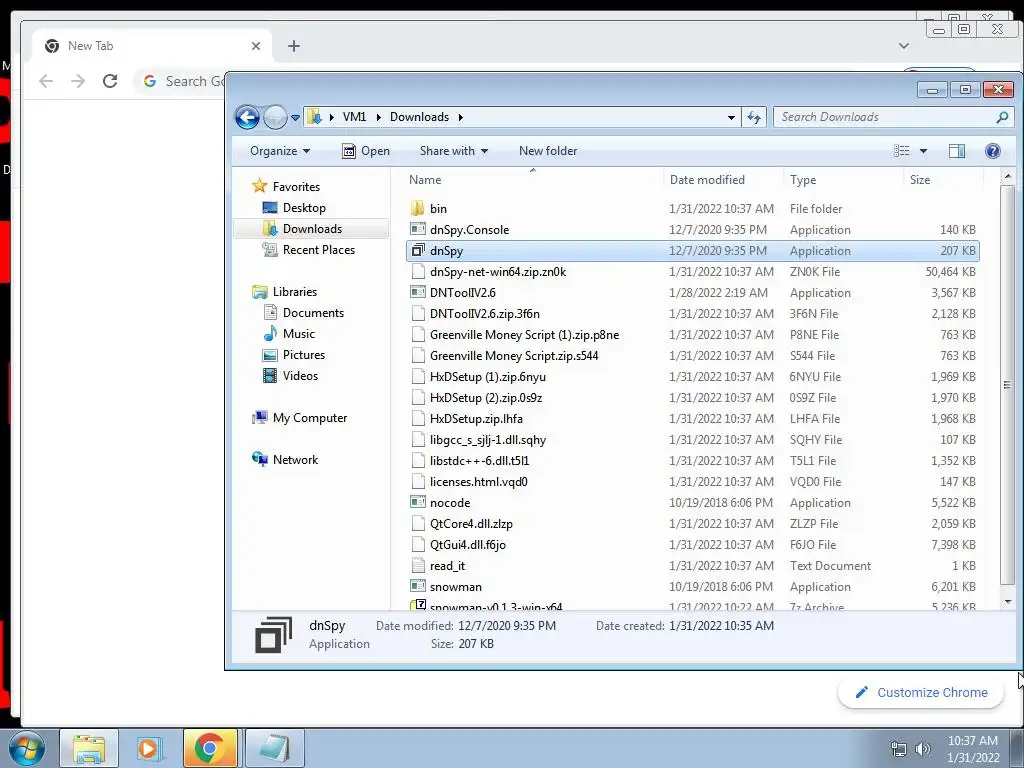Click the Downloads breadcrumb in address bar
The image size is (1024, 768).
pos(419,117)
